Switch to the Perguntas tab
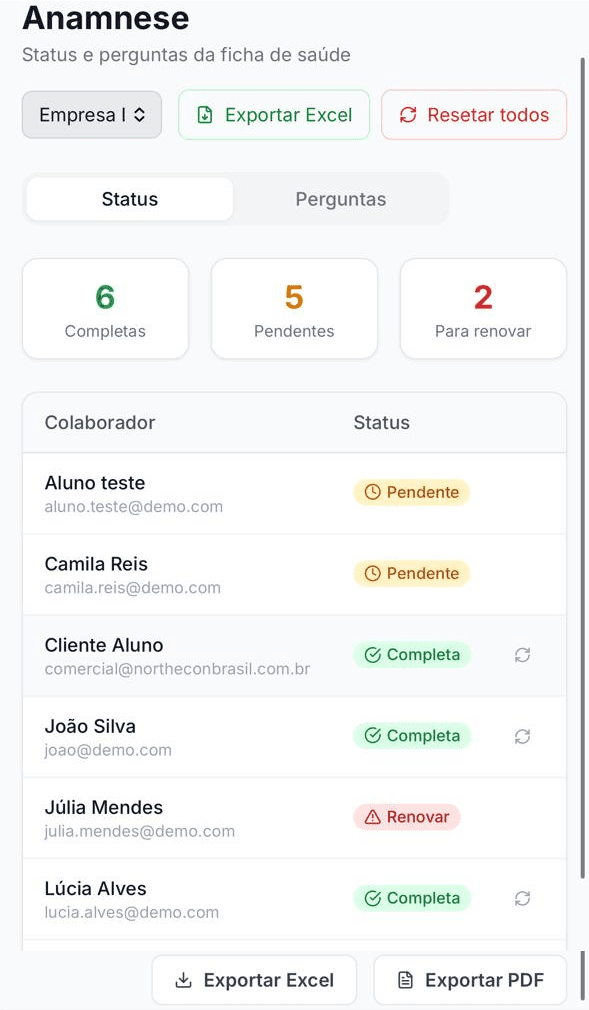Screen dimensions: 589x1010 point(341,199)
